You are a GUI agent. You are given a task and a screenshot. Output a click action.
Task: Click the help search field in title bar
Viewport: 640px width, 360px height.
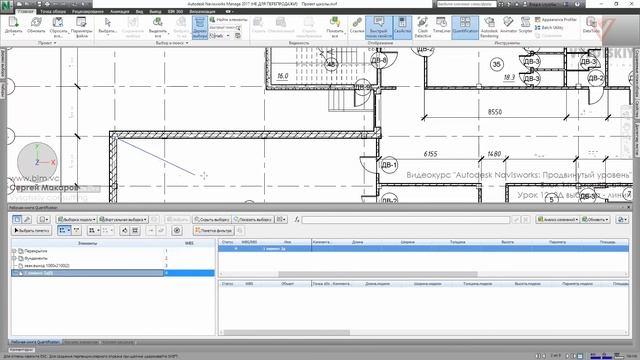(x=466, y=4)
